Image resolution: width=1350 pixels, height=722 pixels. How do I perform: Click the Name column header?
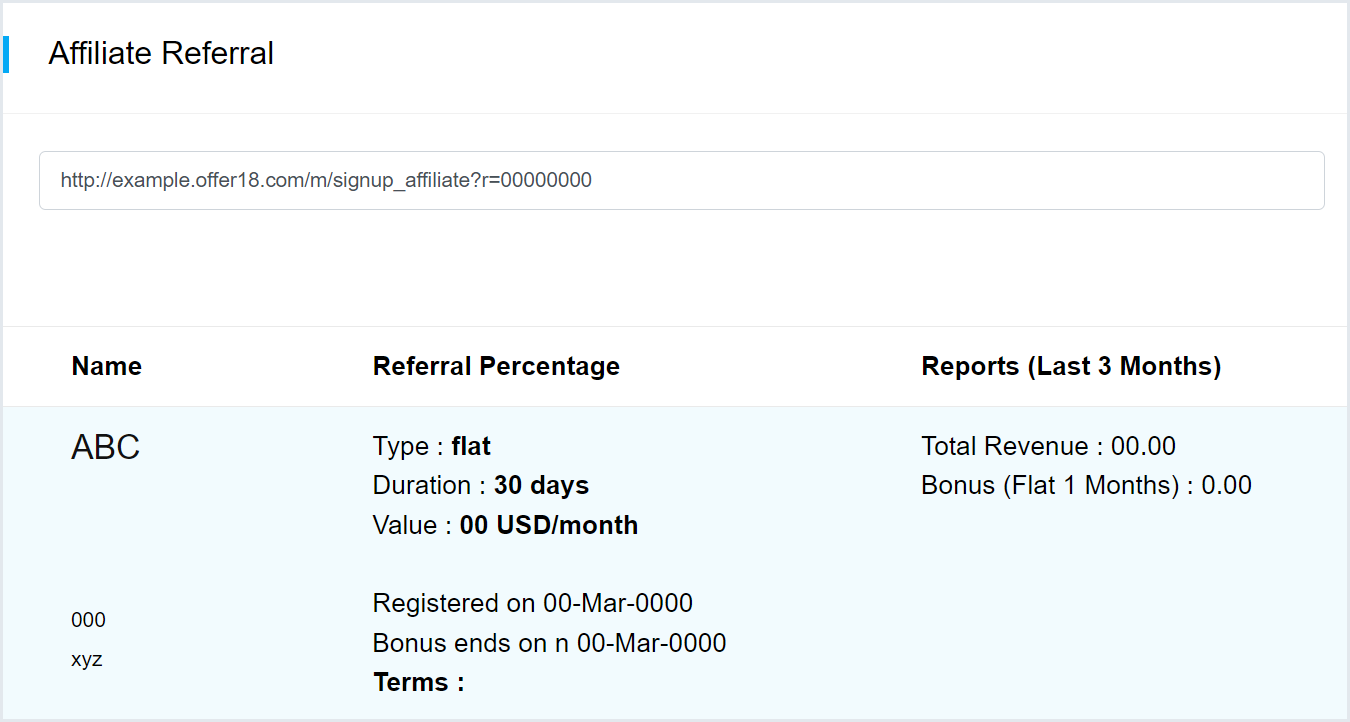tap(106, 367)
